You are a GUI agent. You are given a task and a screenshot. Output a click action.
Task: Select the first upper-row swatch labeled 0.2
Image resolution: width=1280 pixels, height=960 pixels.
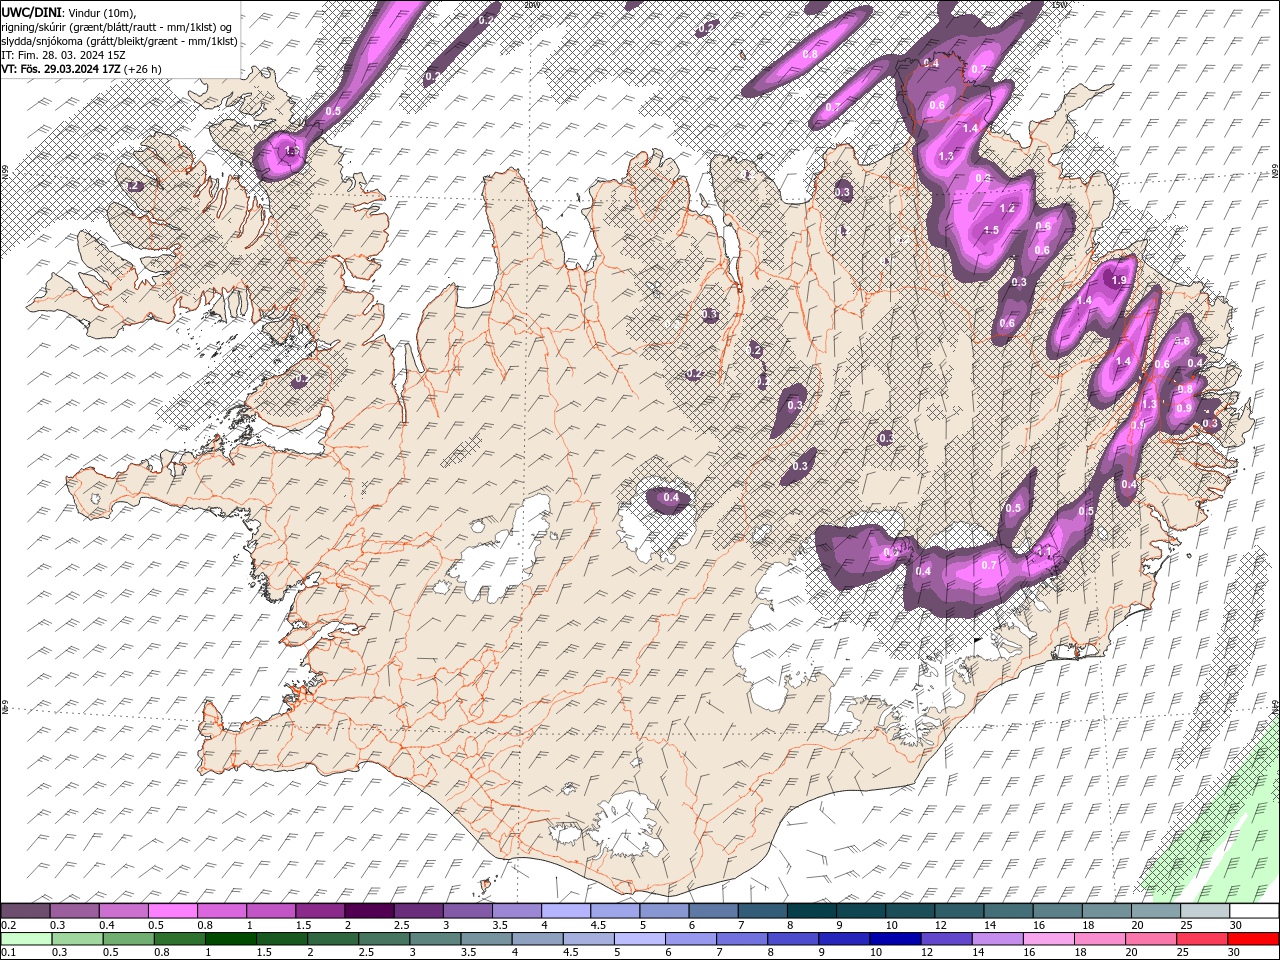click(25, 911)
